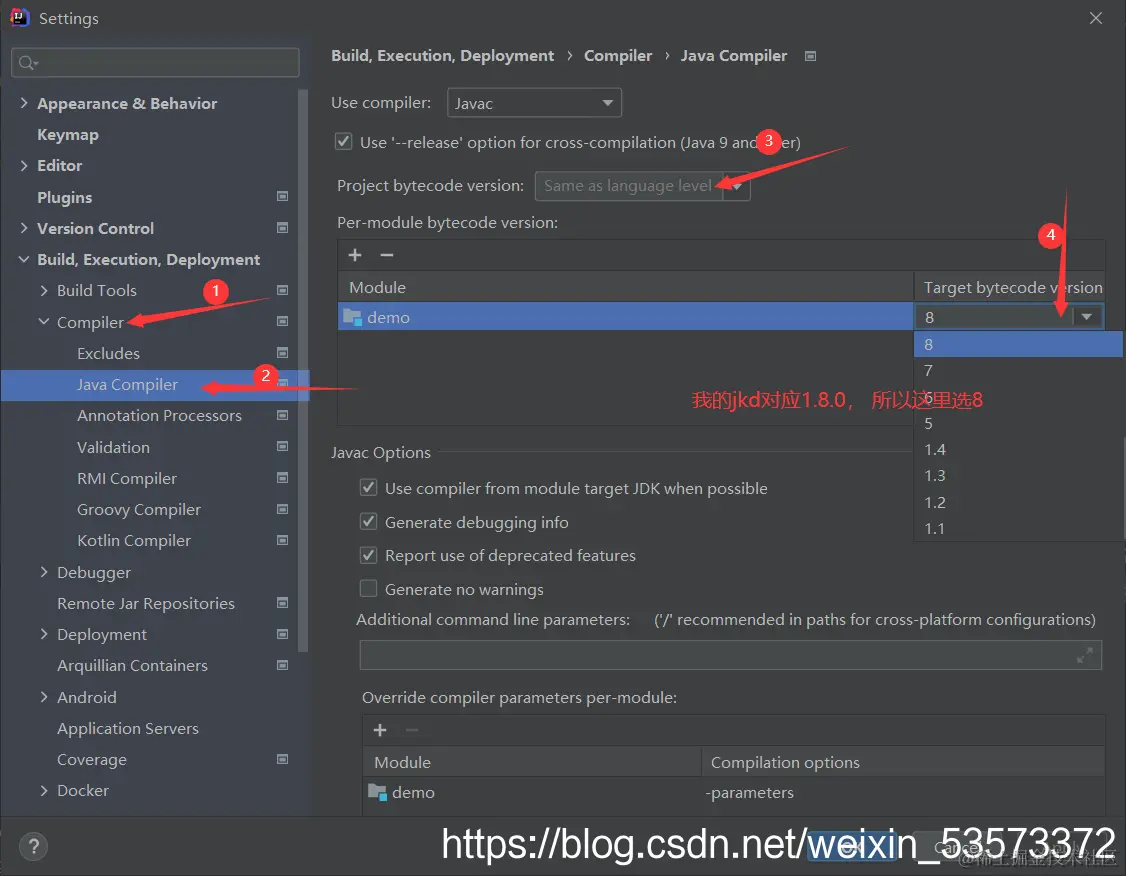Open the help question mark button
Viewport: 1126px width, 876px height.
33,846
